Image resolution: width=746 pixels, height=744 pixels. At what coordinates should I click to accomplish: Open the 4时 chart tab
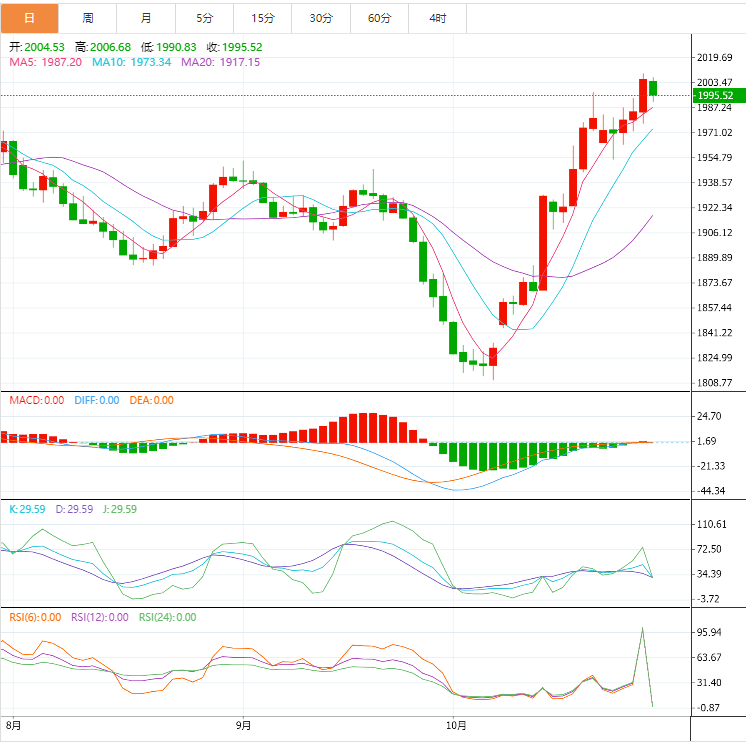[438, 18]
